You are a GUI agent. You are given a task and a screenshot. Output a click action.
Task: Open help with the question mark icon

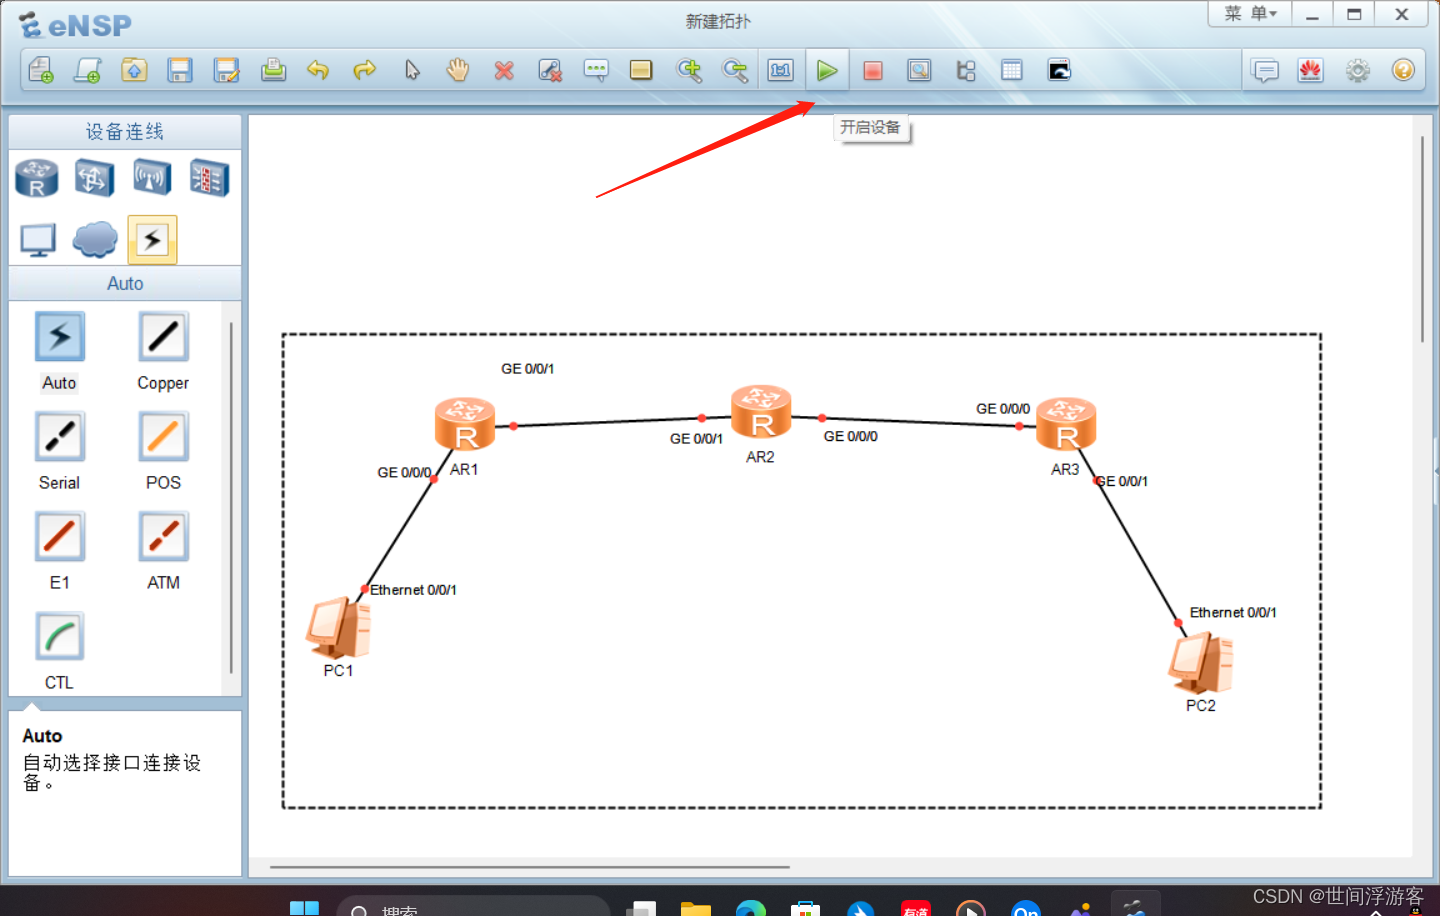tap(1403, 70)
